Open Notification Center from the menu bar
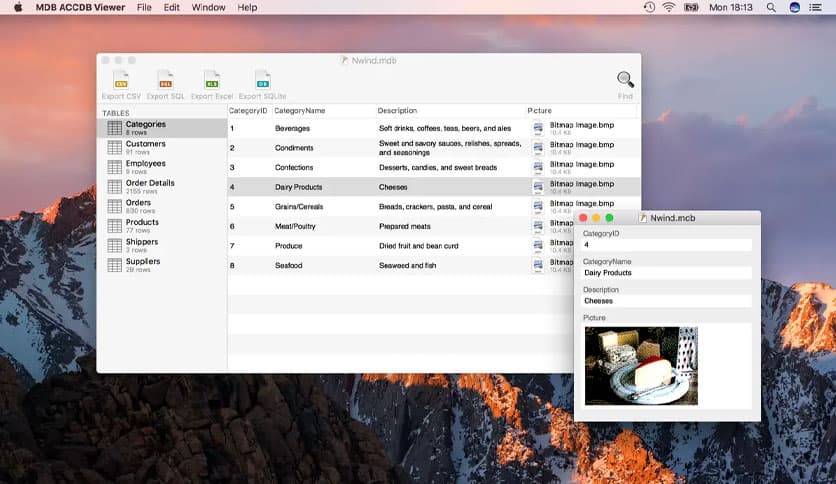 tap(815, 7)
